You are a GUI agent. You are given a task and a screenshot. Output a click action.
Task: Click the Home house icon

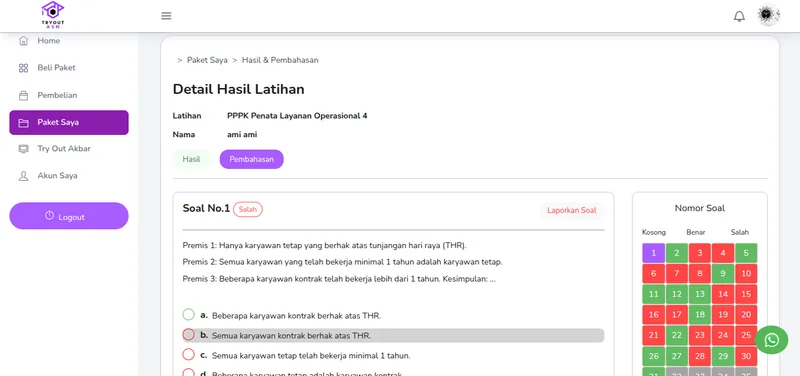pos(23,41)
